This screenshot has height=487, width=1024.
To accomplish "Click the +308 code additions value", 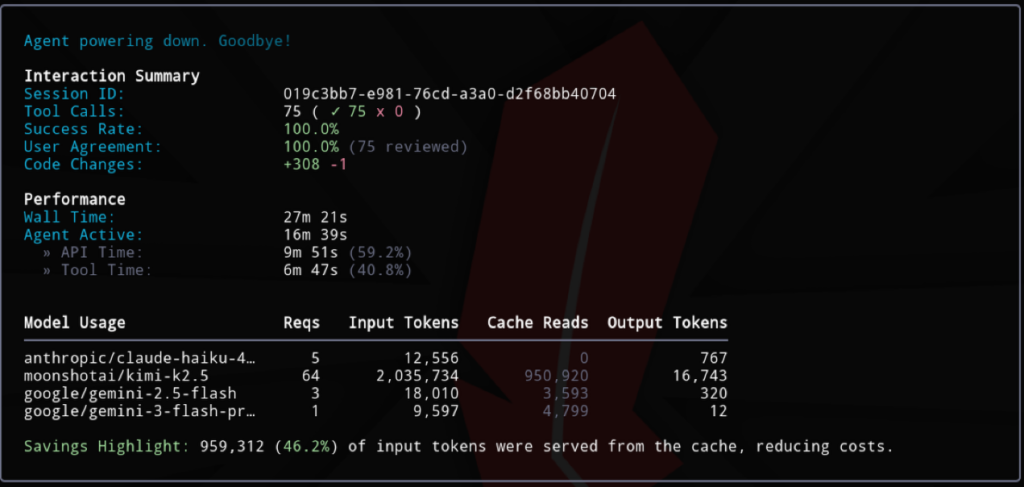I will (x=302, y=164).
